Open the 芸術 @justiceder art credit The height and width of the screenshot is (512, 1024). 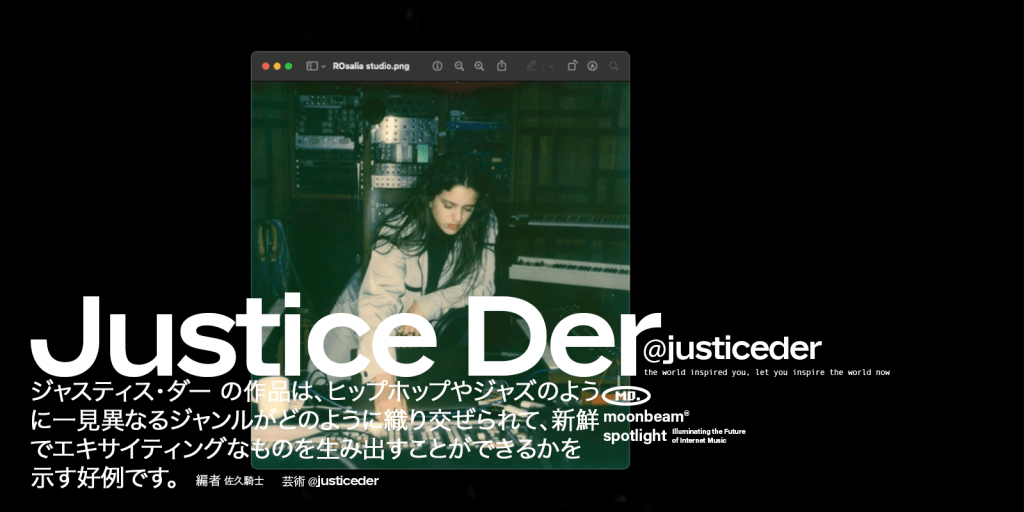point(330,481)
